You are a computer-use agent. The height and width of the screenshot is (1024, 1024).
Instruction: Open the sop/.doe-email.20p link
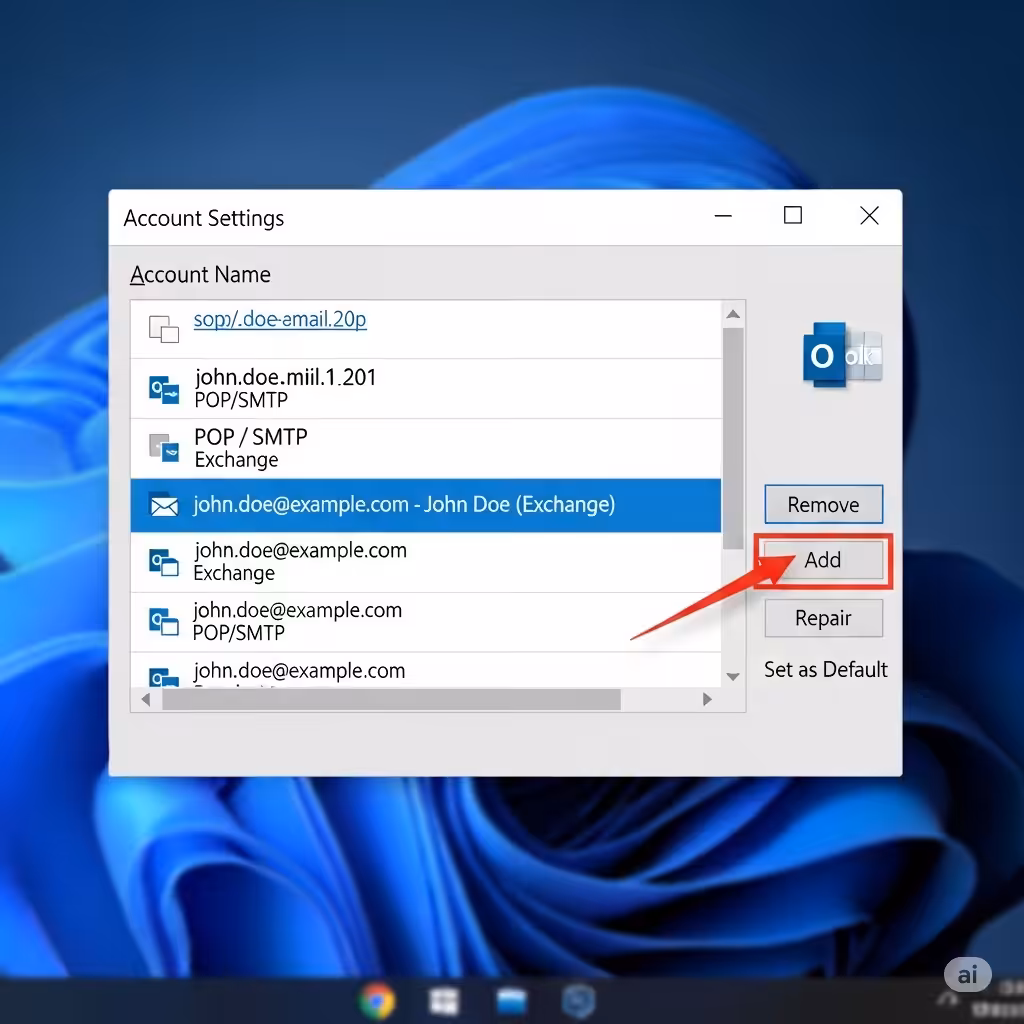tap(280, 319)
